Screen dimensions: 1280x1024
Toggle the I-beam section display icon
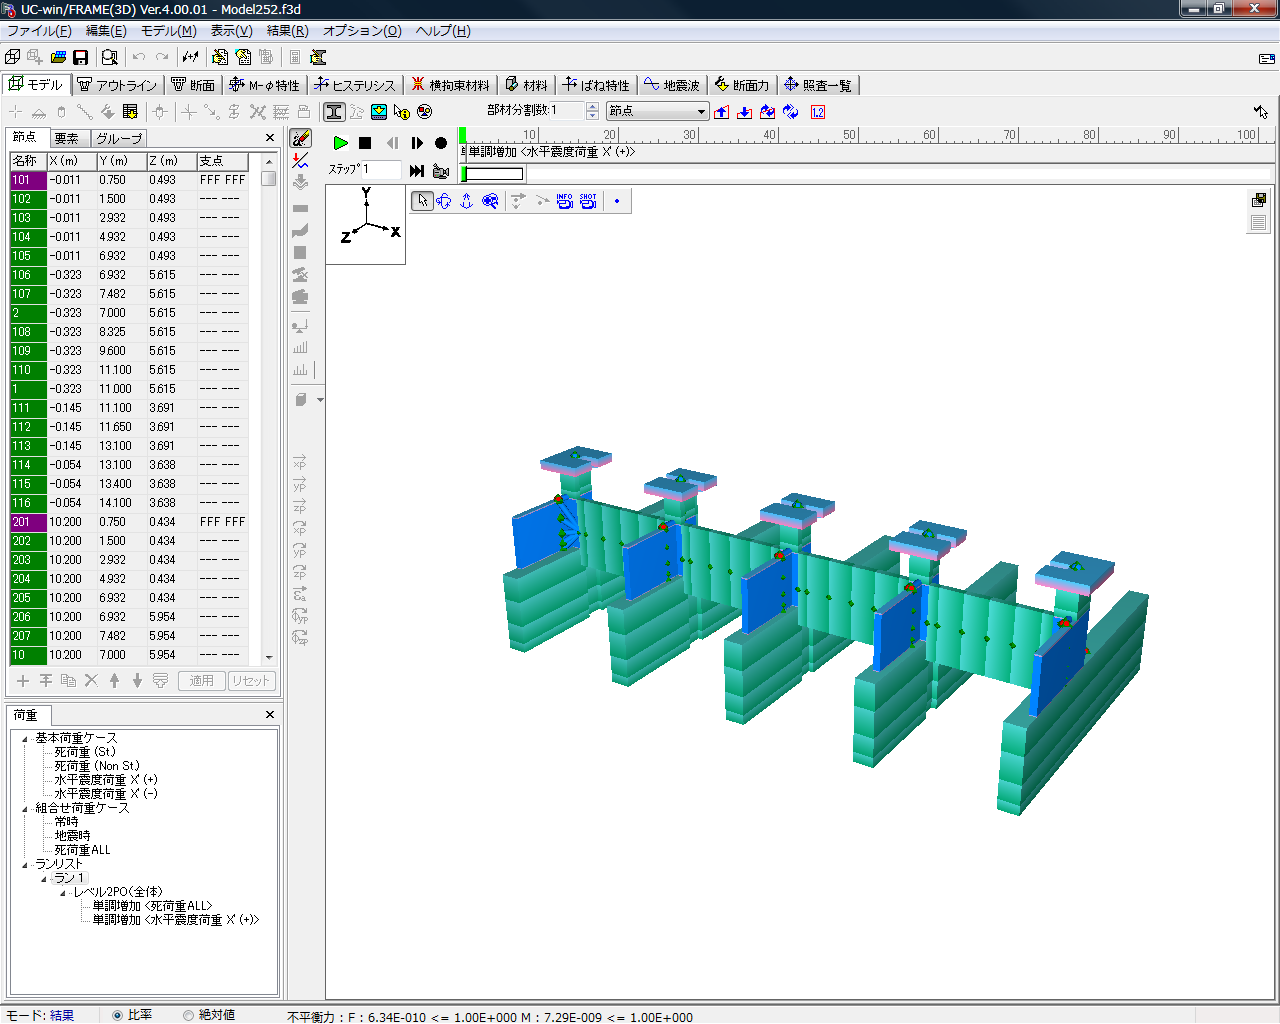pyautogui.click(x=334, y=112)
